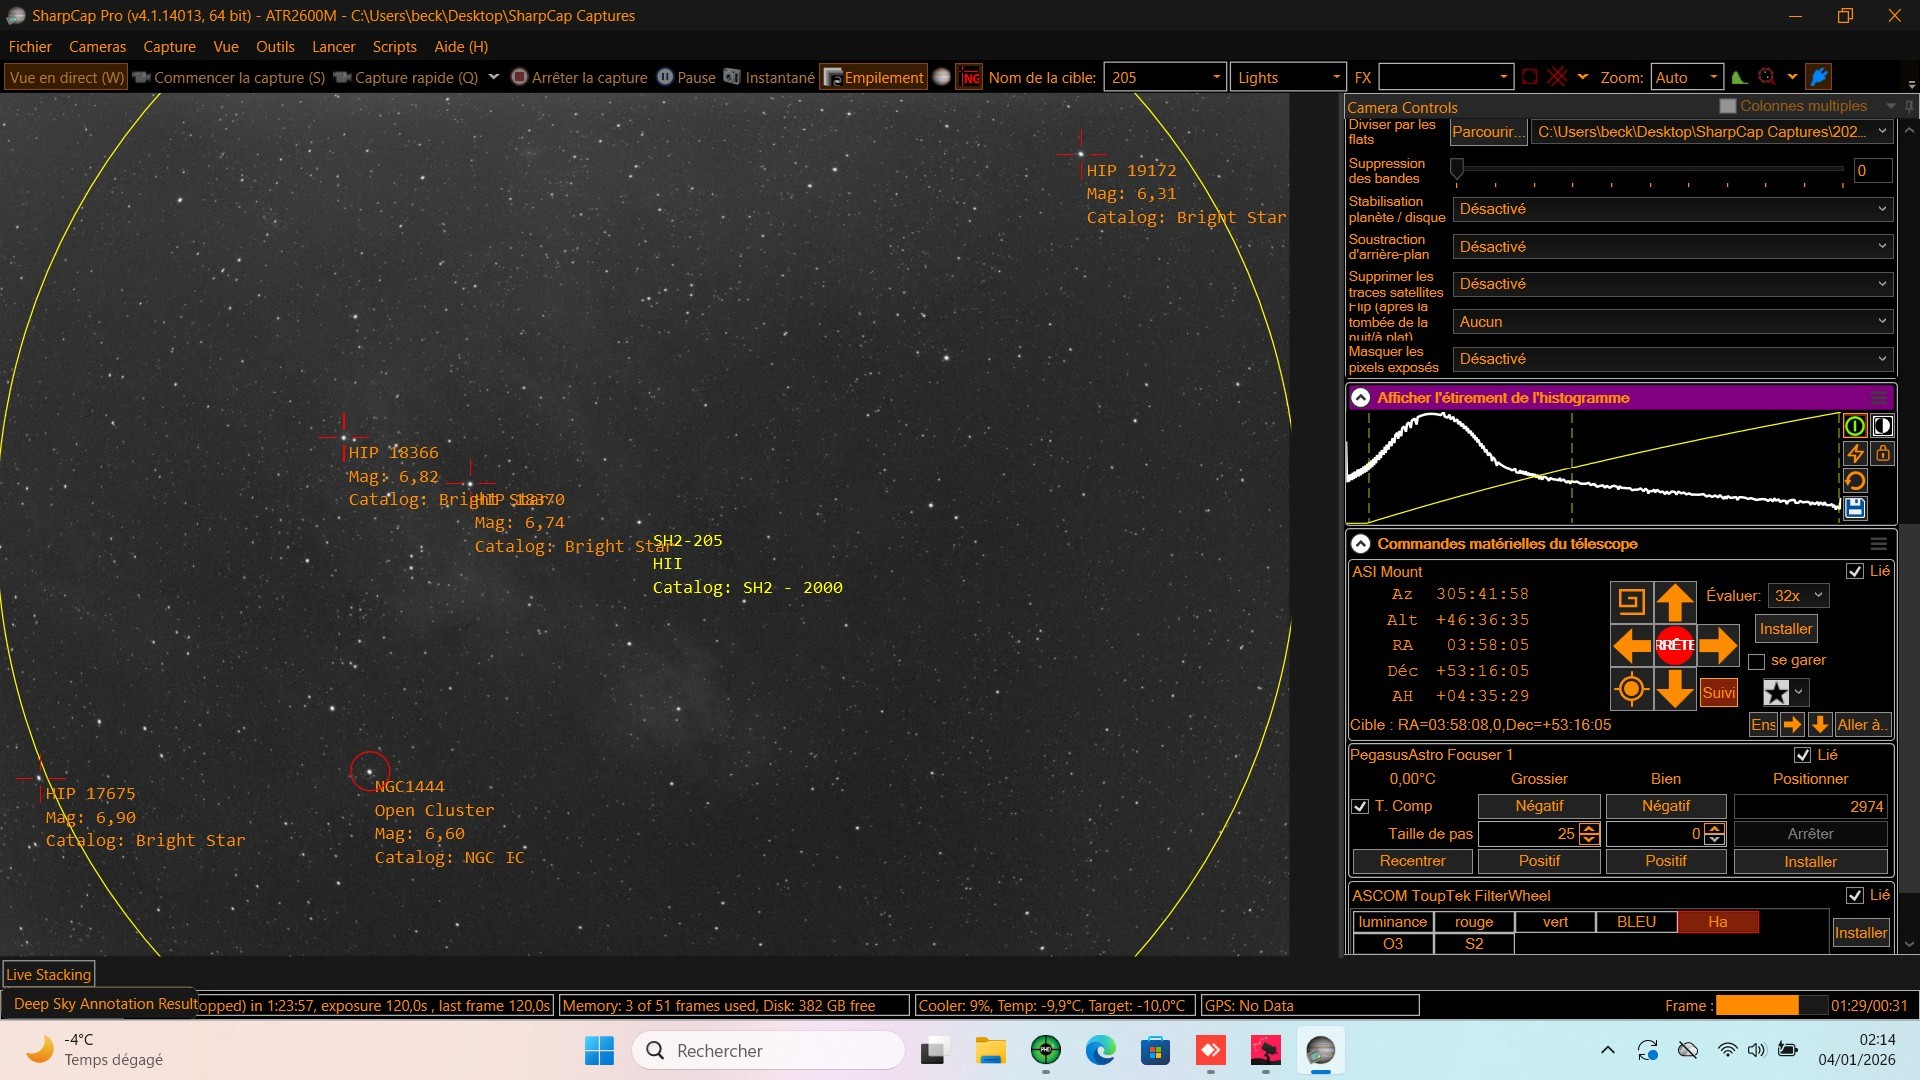Viewport: 1920px width, 1080px height.
Task: Click the blue icon at the toolbar's end
Action: (x=1819, y=77)
